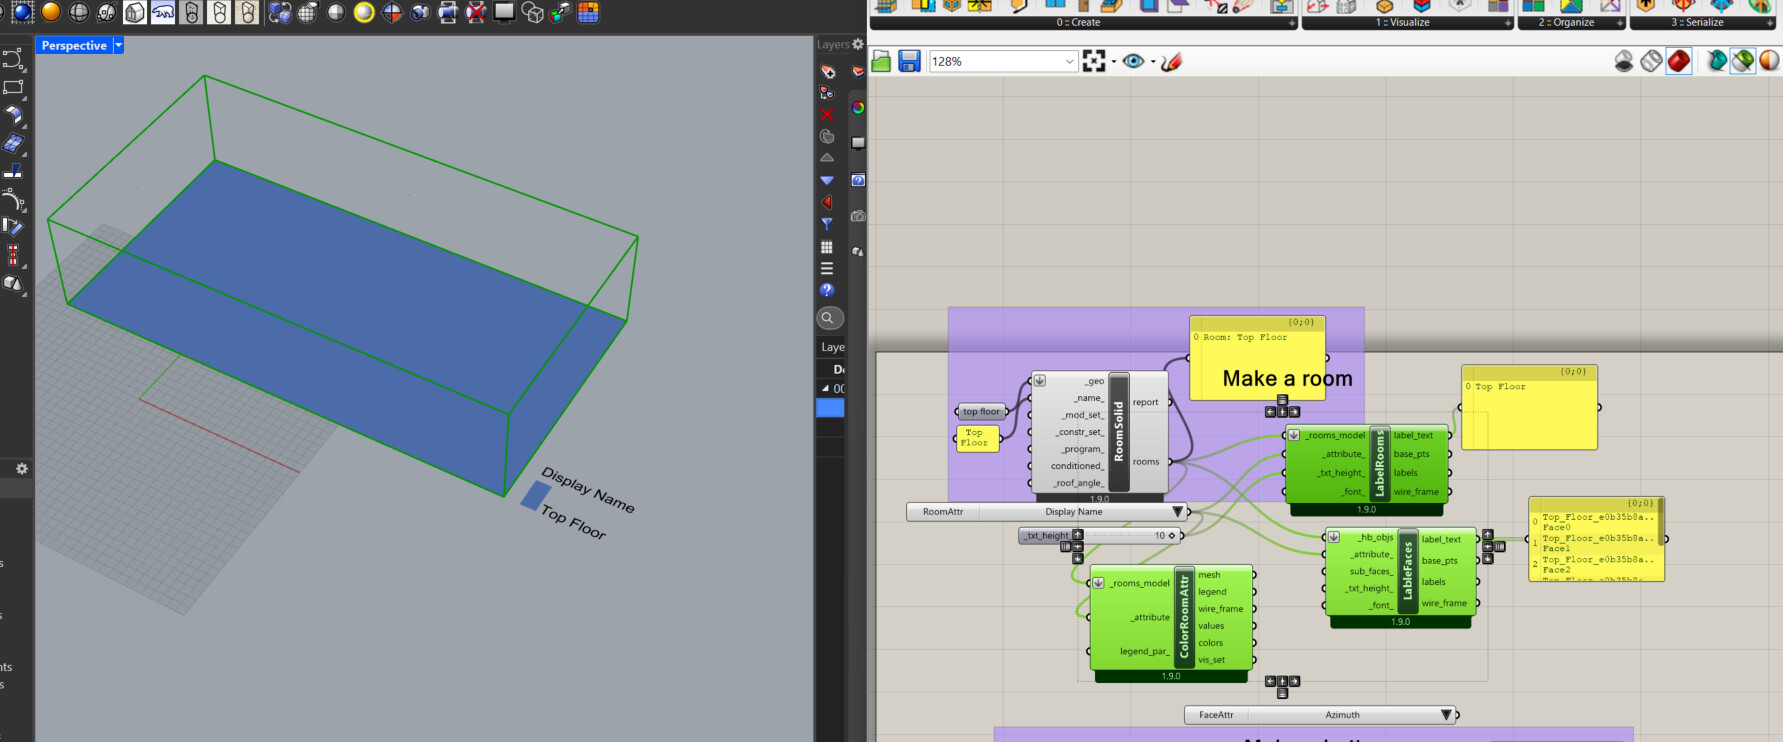1783x742 pixels.
Task: Toggle wireframe preview mode icon
Action: point(1651,62)
